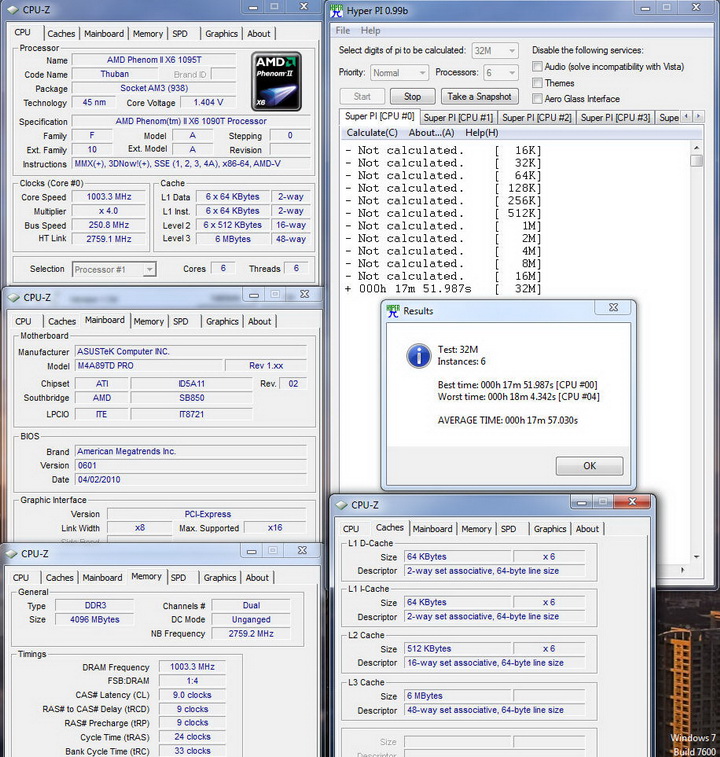
Task: Click the Model field M4A89TD PRO
Action: [148, 366]
